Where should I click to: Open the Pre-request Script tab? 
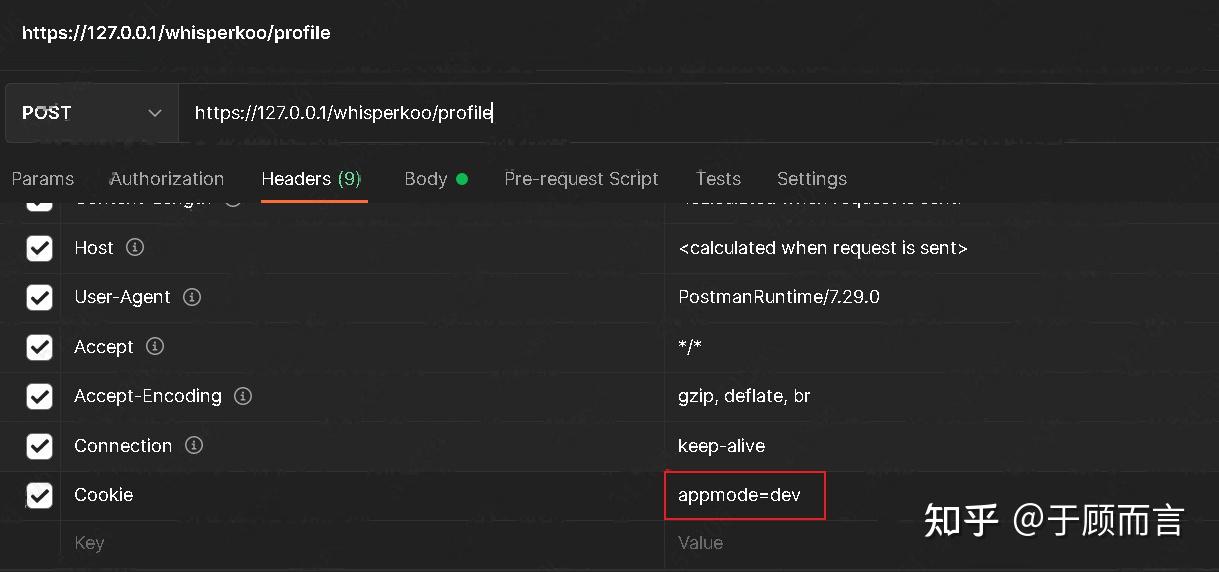tap(581, 179)
